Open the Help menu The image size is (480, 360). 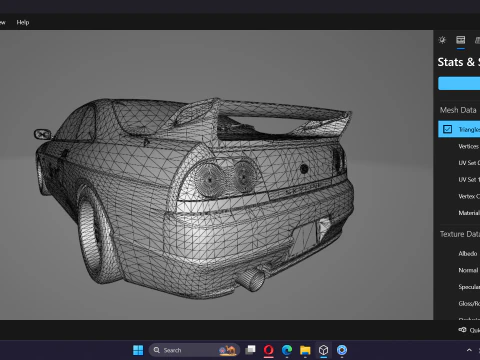pyautogui.click(x=23, y=22)
